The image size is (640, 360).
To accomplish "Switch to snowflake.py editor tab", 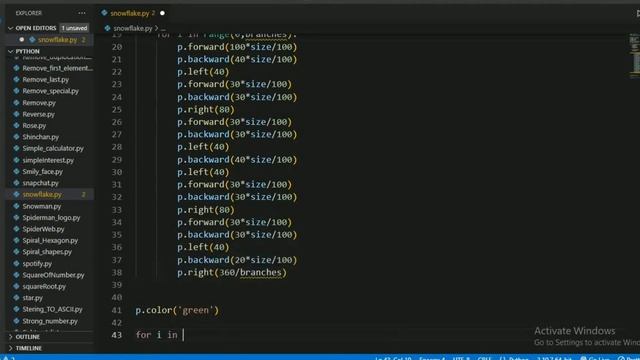I will [x=133, y=13].
